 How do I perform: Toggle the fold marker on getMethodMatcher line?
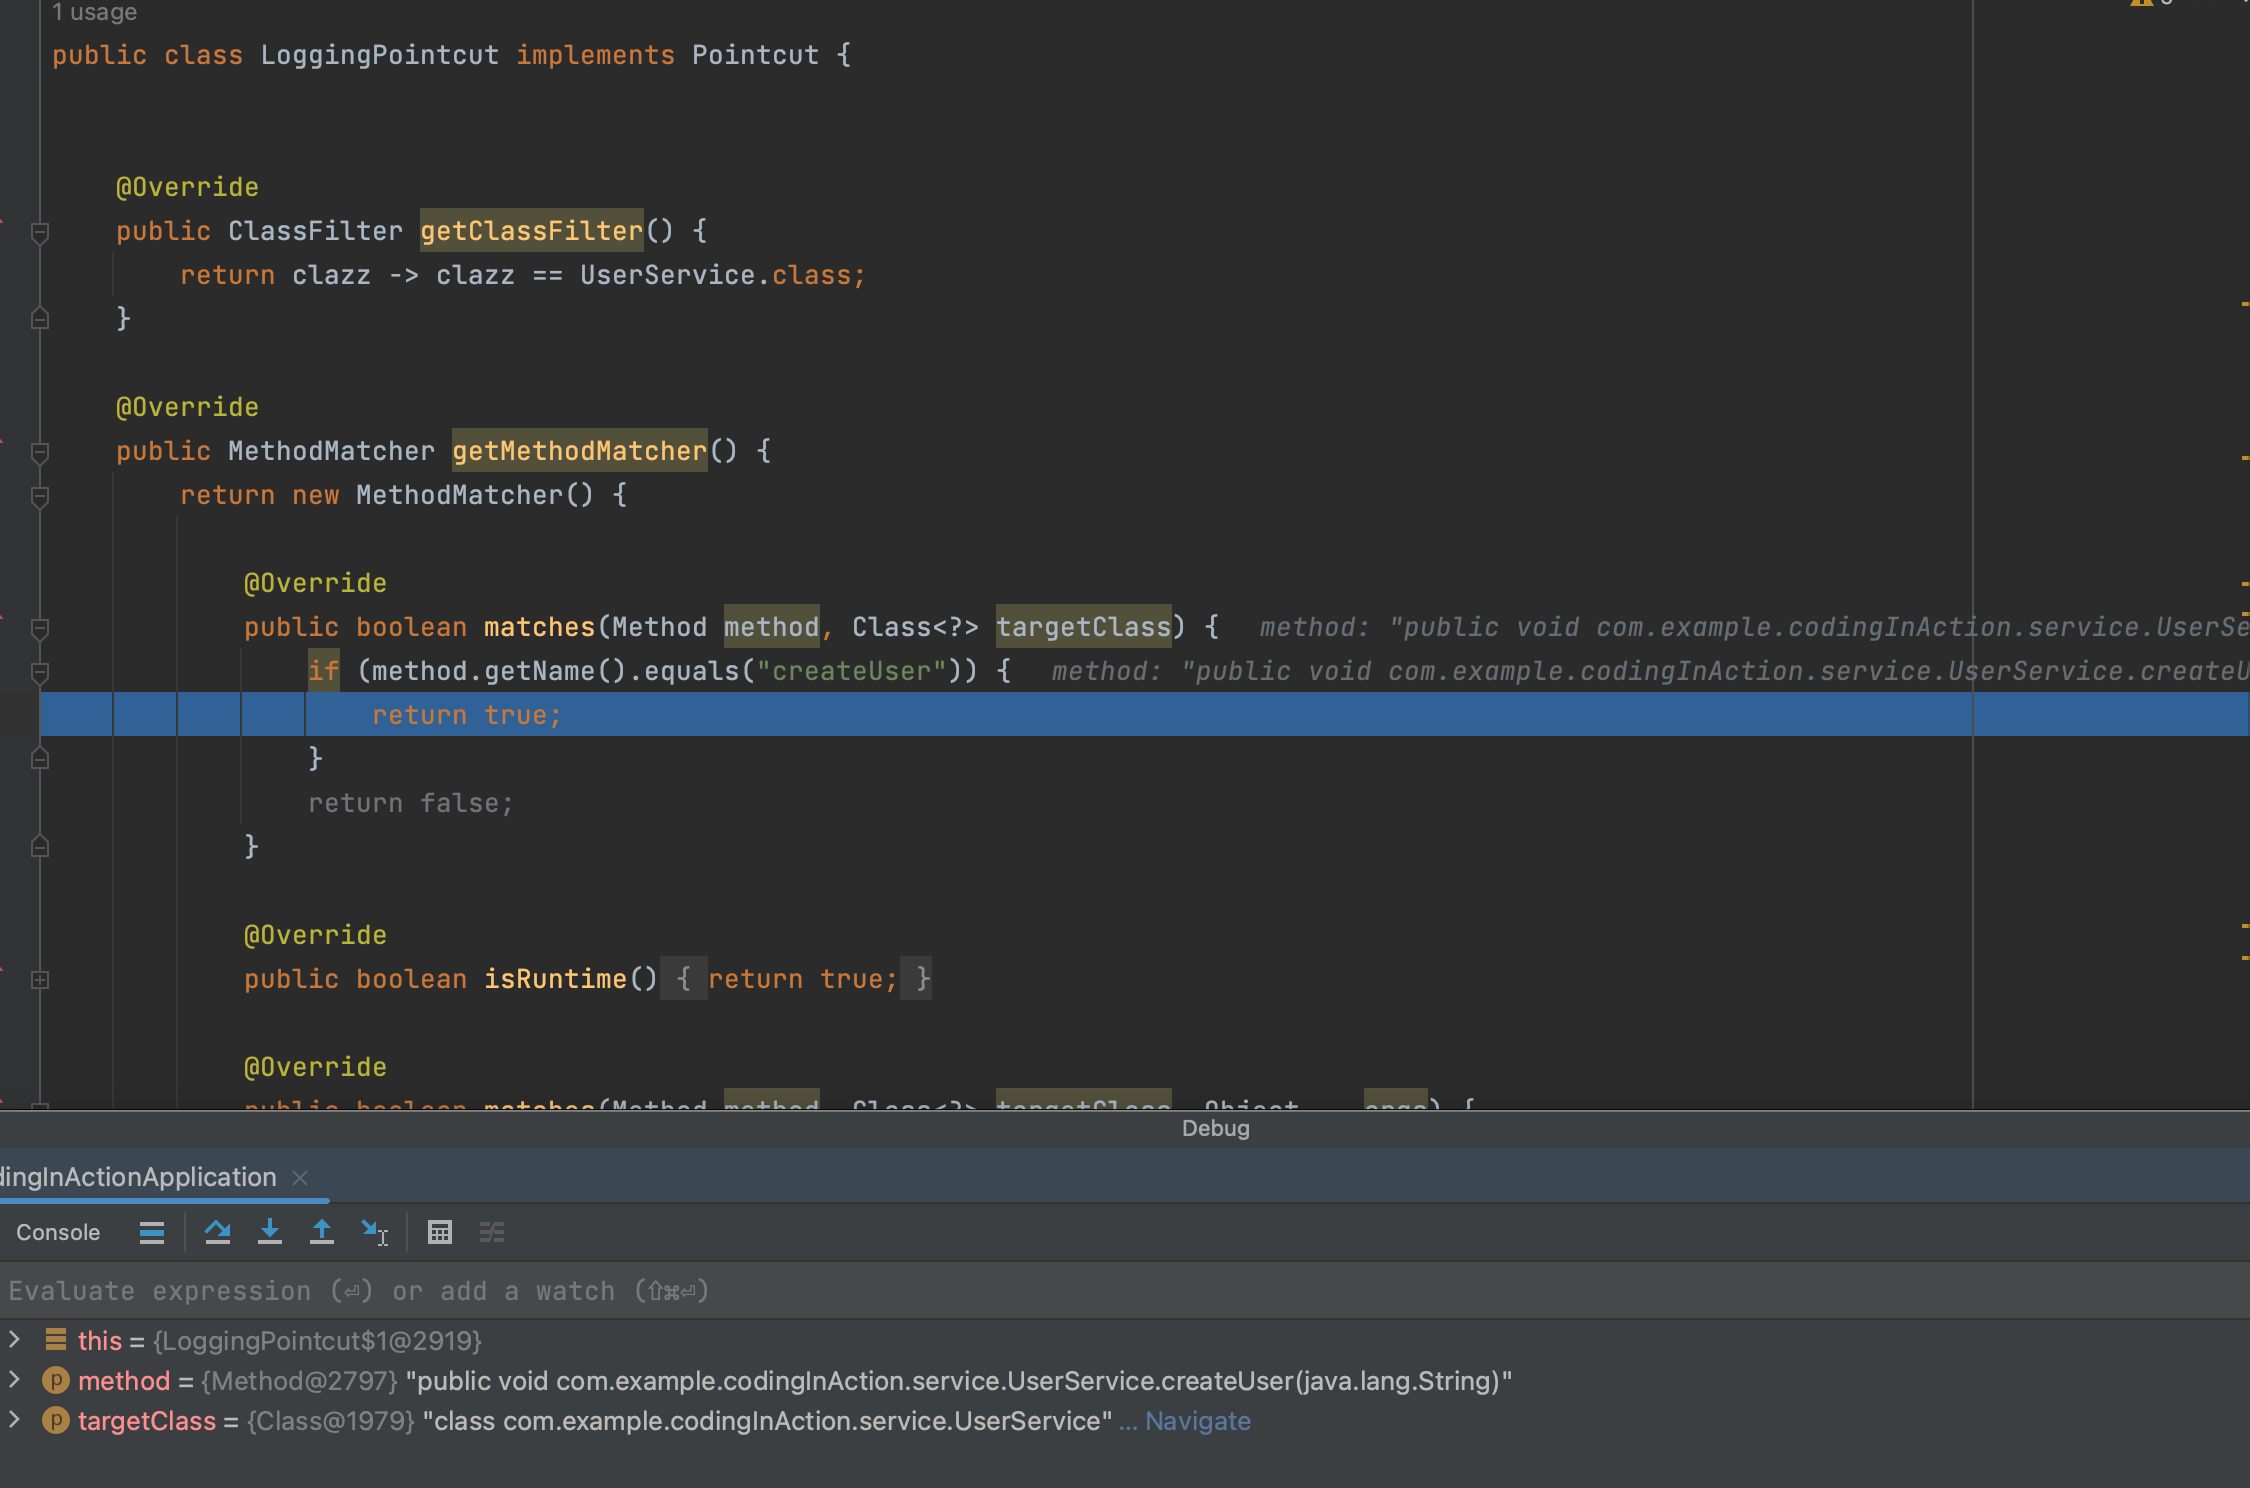pyautogui.click(x=40, y=453)
